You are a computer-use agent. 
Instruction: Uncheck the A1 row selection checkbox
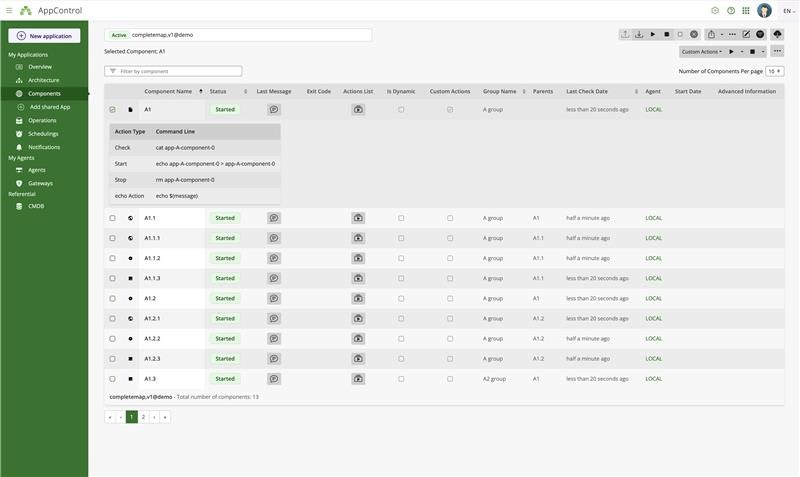(x=112, y=109)
